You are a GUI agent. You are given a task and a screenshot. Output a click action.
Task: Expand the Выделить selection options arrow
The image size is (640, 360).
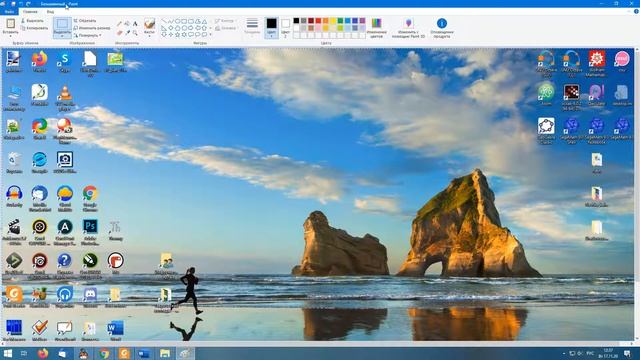coord(62,36)
